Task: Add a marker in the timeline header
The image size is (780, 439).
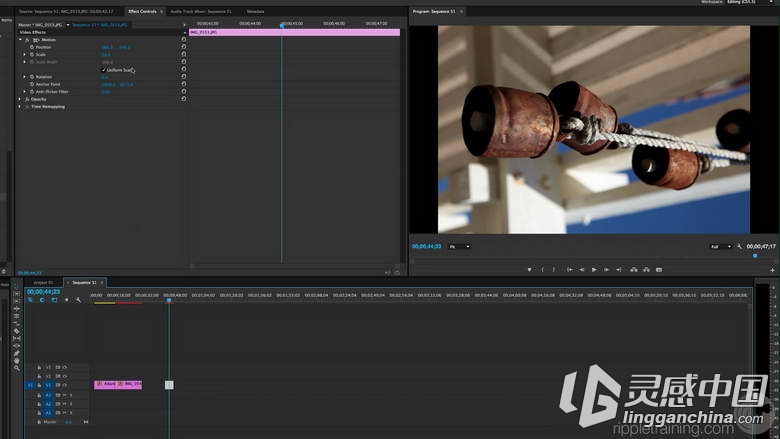Action: [66, 300]
